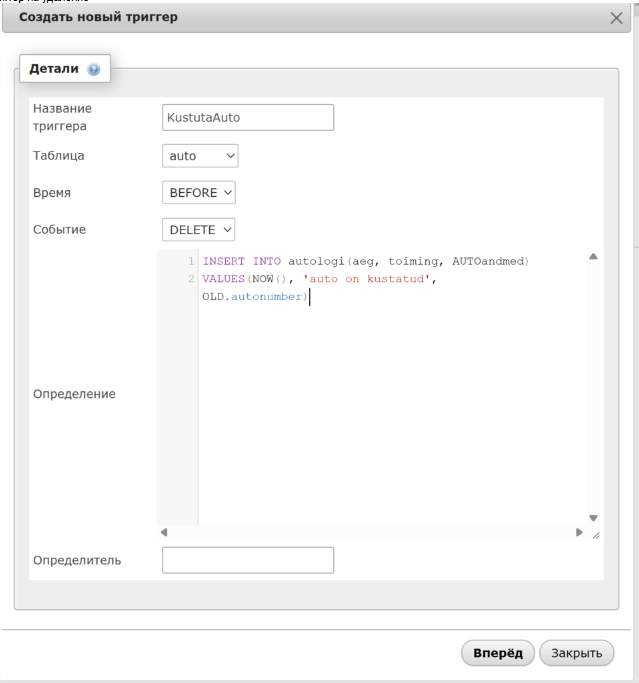Place cursor on OLD.autonumber in the code

click(254, 296)
